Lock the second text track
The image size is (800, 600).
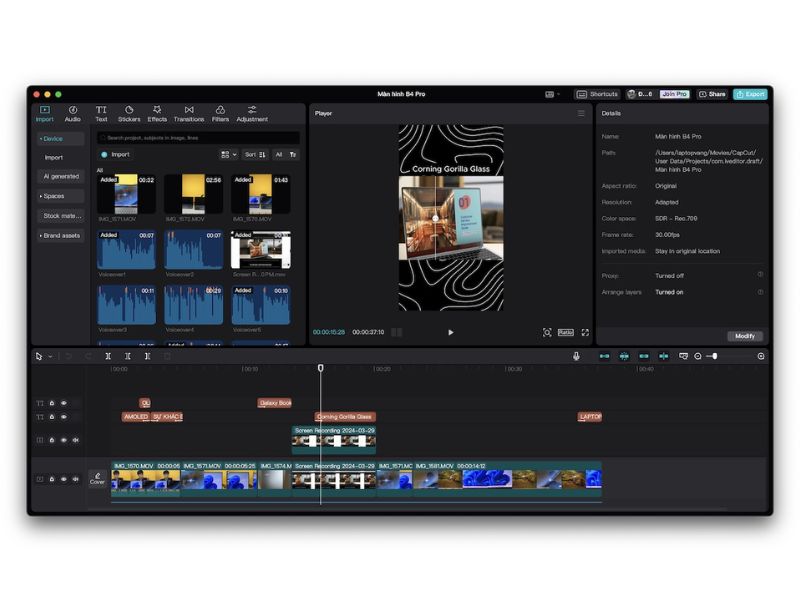tap(52, 417)
